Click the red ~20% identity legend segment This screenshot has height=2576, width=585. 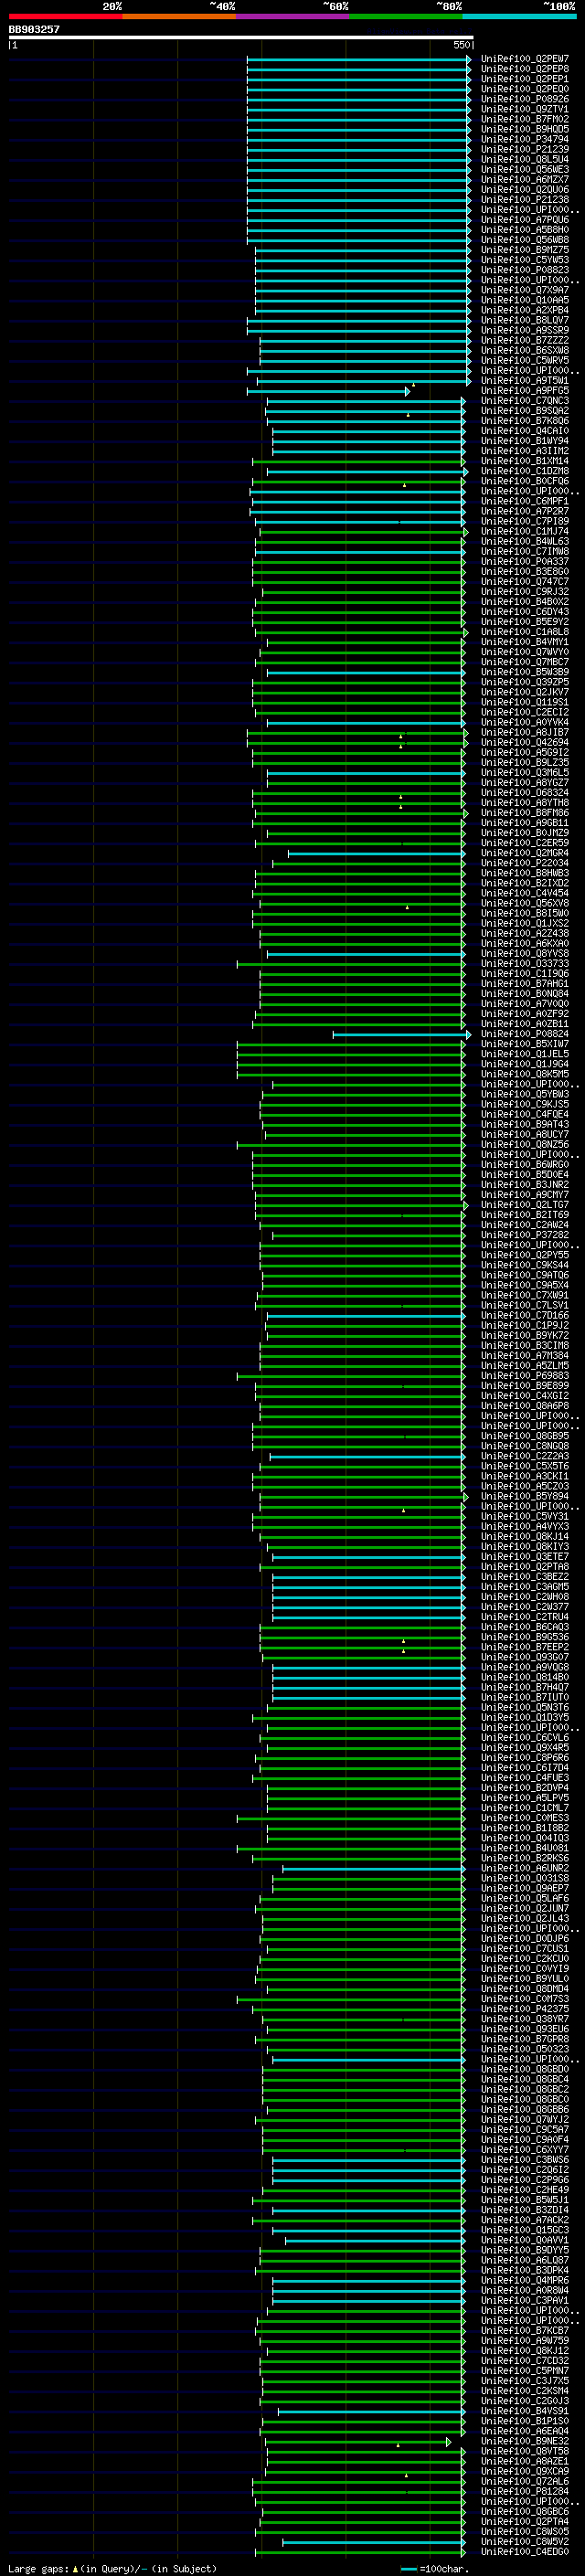[65, 16]
